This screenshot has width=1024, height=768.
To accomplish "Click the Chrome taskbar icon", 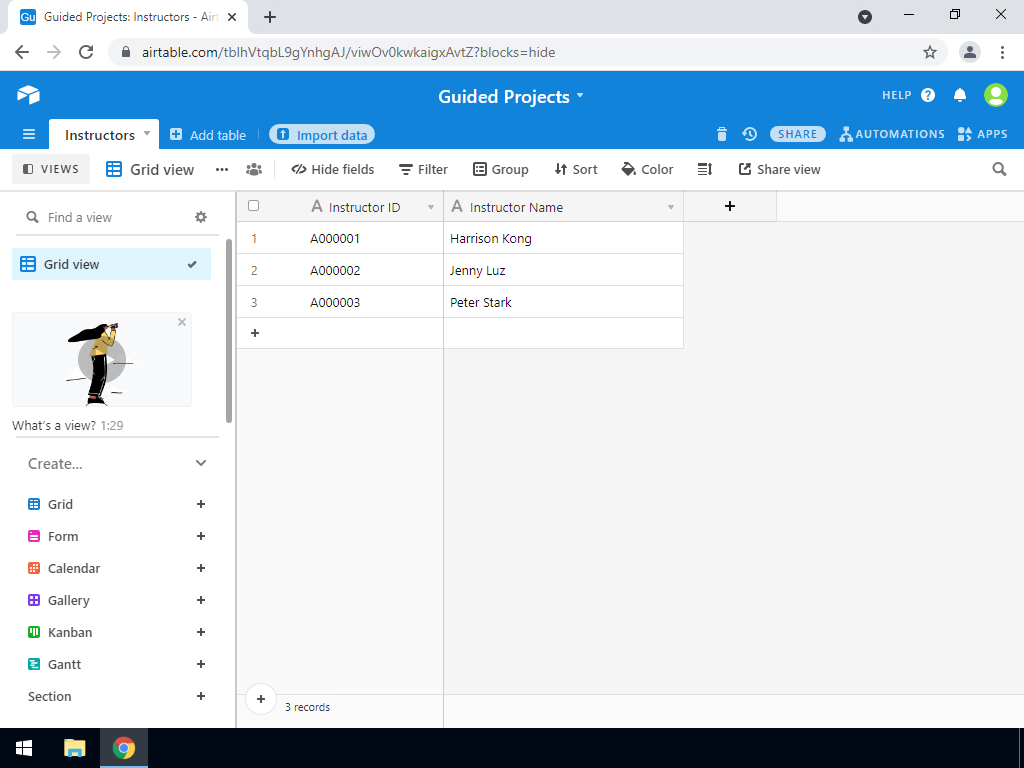I will click(x=123, y=748).
